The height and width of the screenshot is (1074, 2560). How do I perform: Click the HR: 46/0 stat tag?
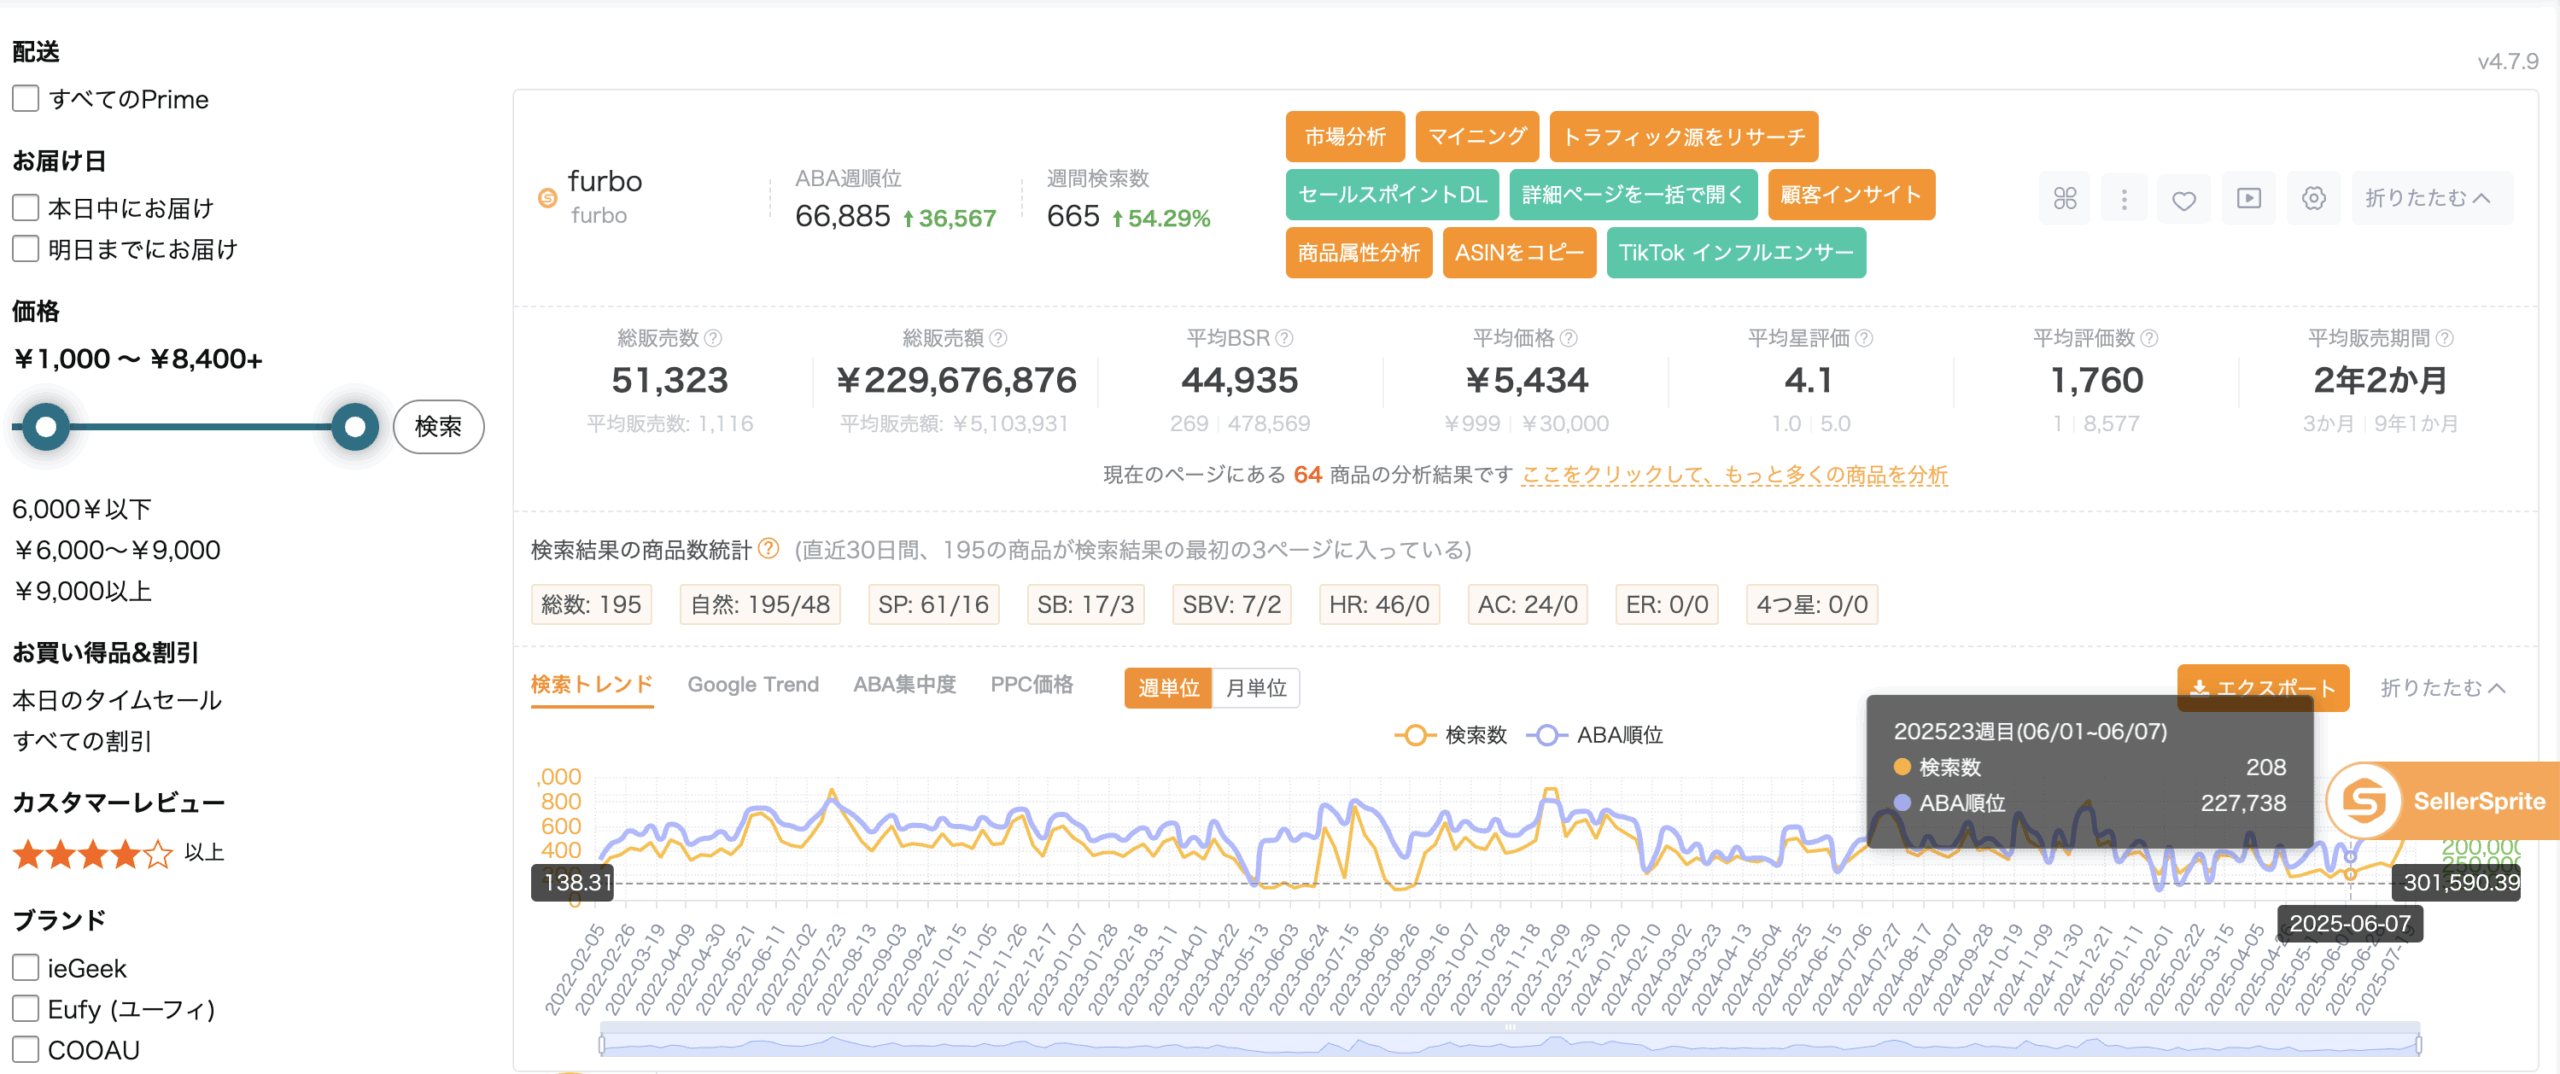pyautogui.click(x=1379, y=604)
